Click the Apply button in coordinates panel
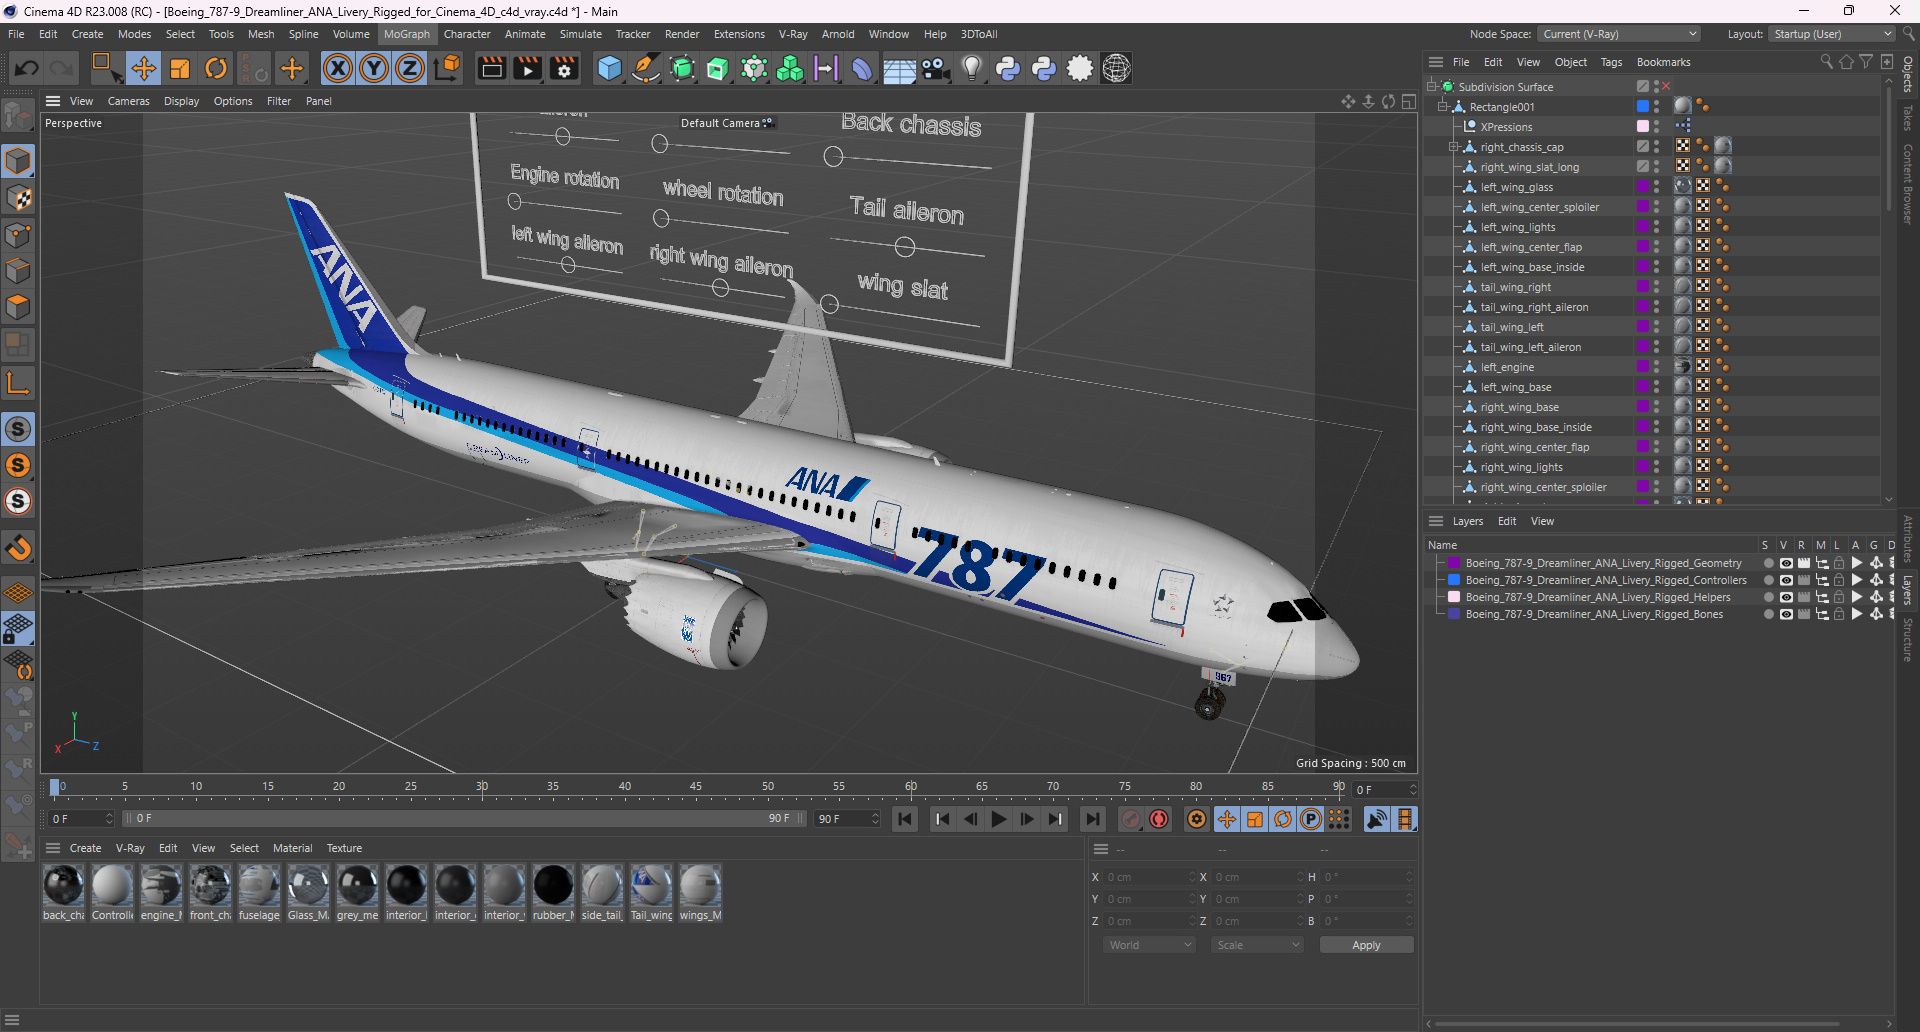Screen dimensions: 1920x1032 (1366, 945)
